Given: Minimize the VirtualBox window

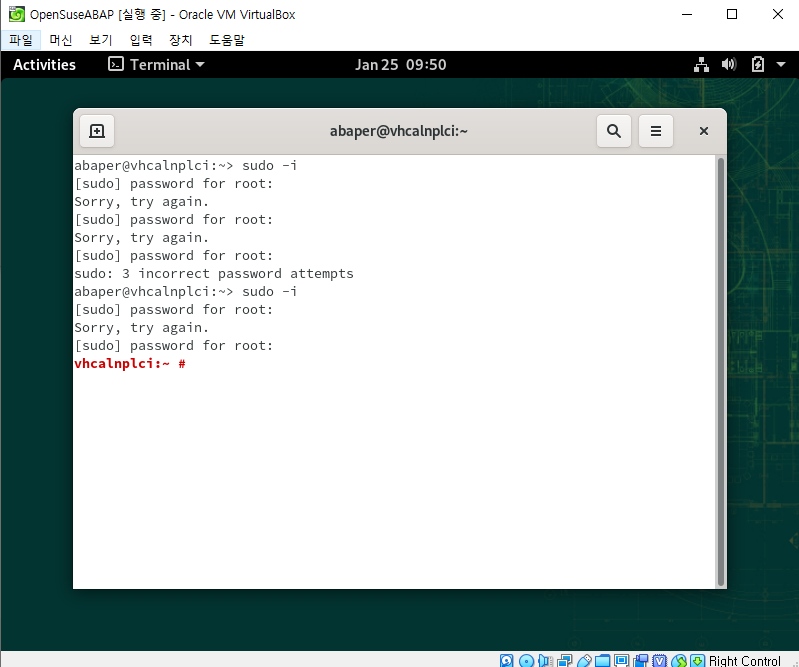Looking at the screenshot, I should click(687, 14).
